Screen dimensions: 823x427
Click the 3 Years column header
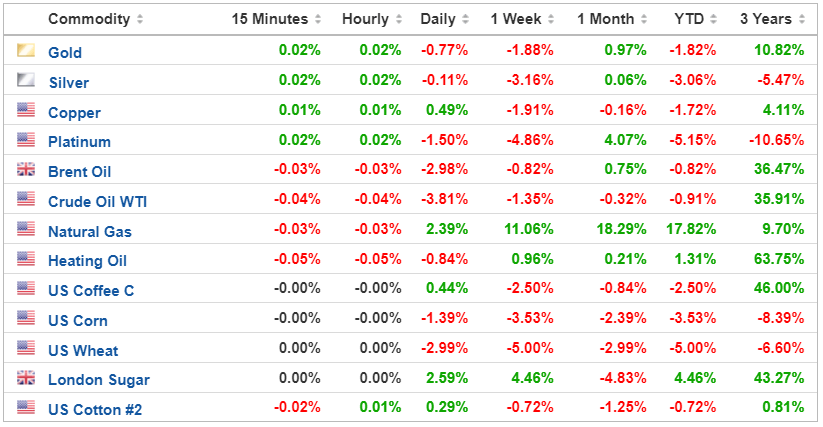[765, 20]
